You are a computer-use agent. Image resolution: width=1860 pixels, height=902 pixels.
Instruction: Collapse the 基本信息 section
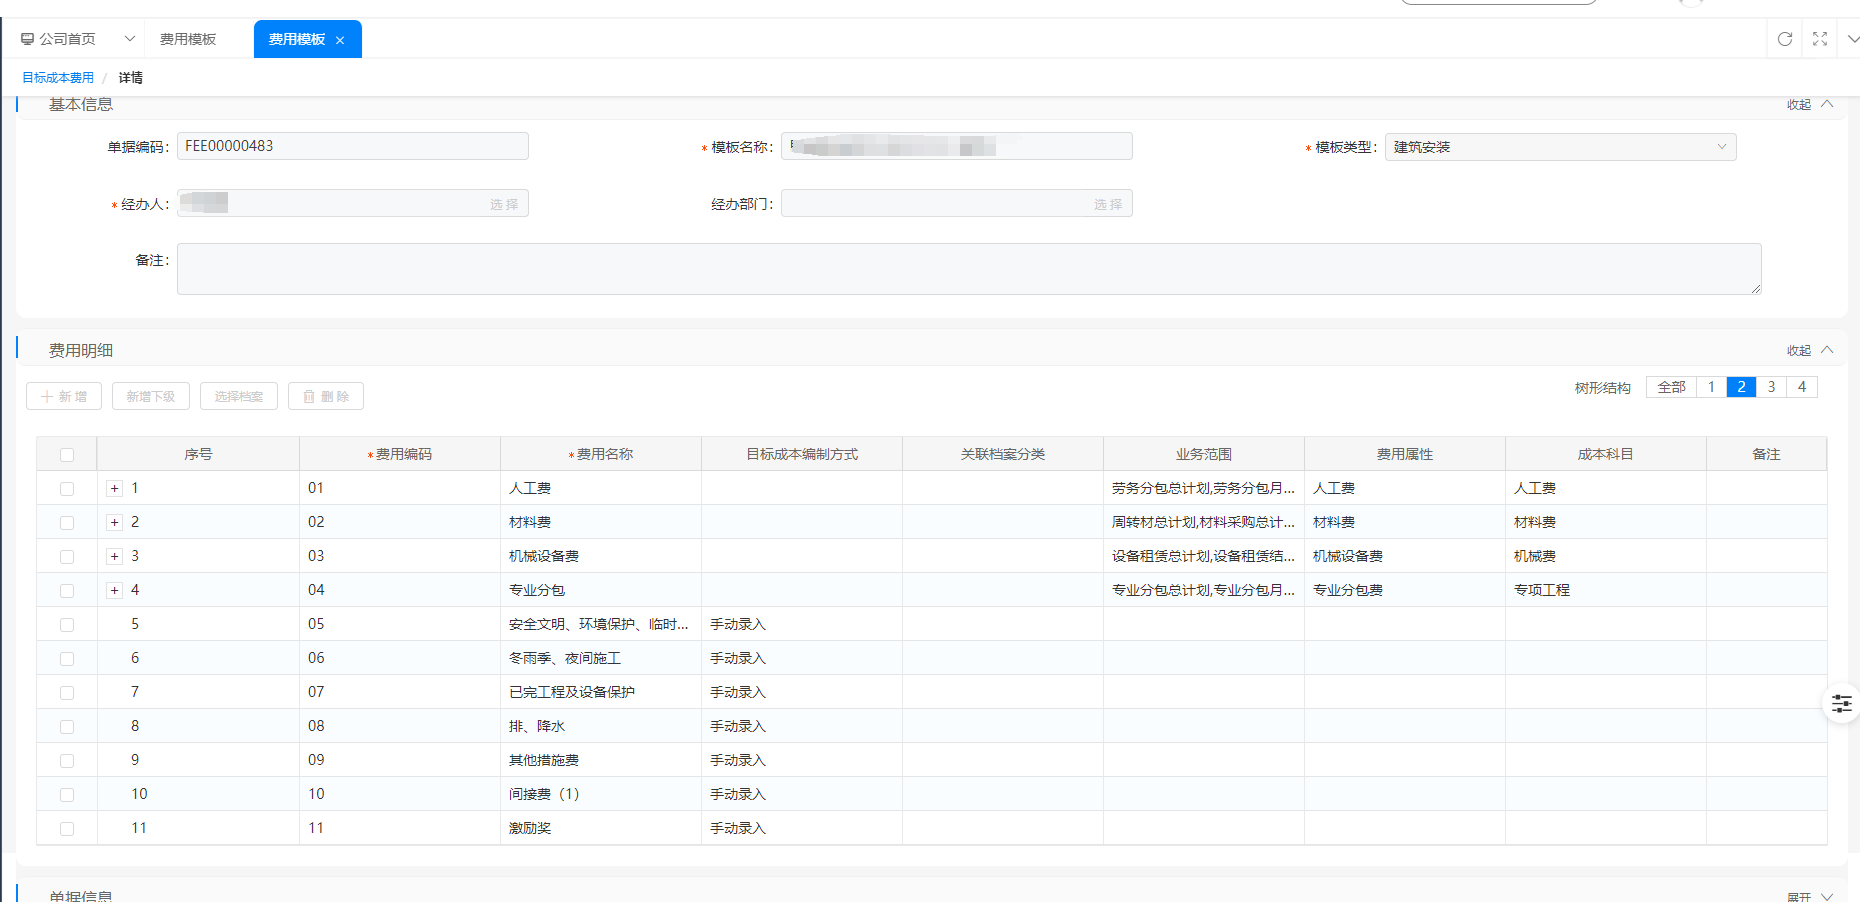tap(1810, 104)
